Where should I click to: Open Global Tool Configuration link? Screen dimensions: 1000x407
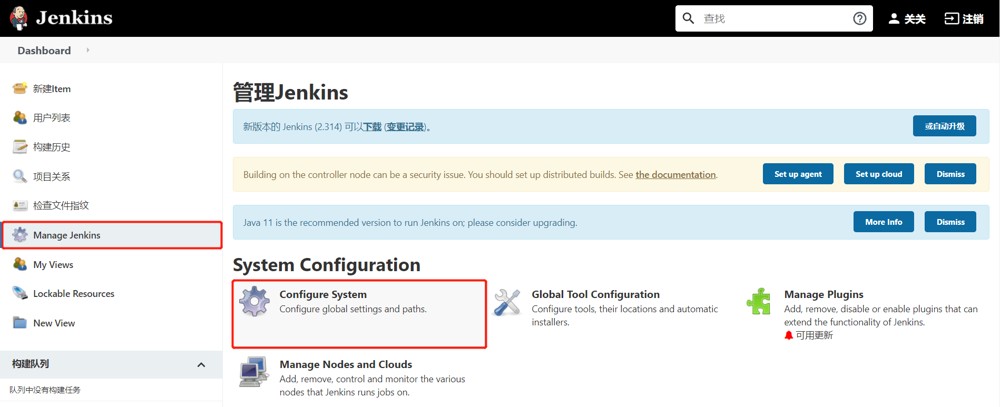tap(596, 295)
